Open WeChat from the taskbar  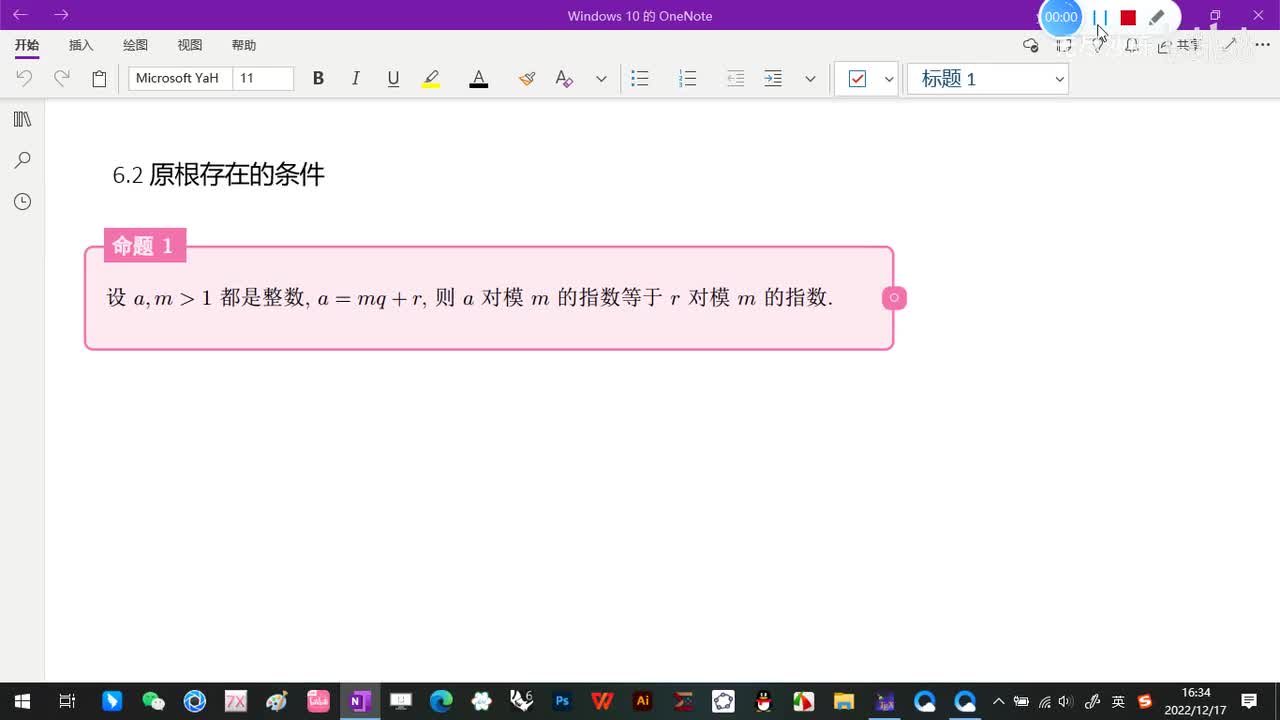(x=153, y=701)
